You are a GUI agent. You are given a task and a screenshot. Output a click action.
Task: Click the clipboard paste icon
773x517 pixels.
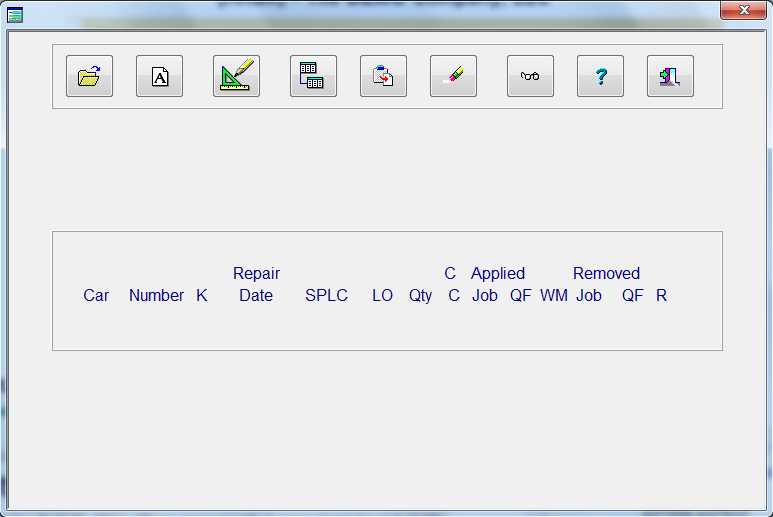383,76
